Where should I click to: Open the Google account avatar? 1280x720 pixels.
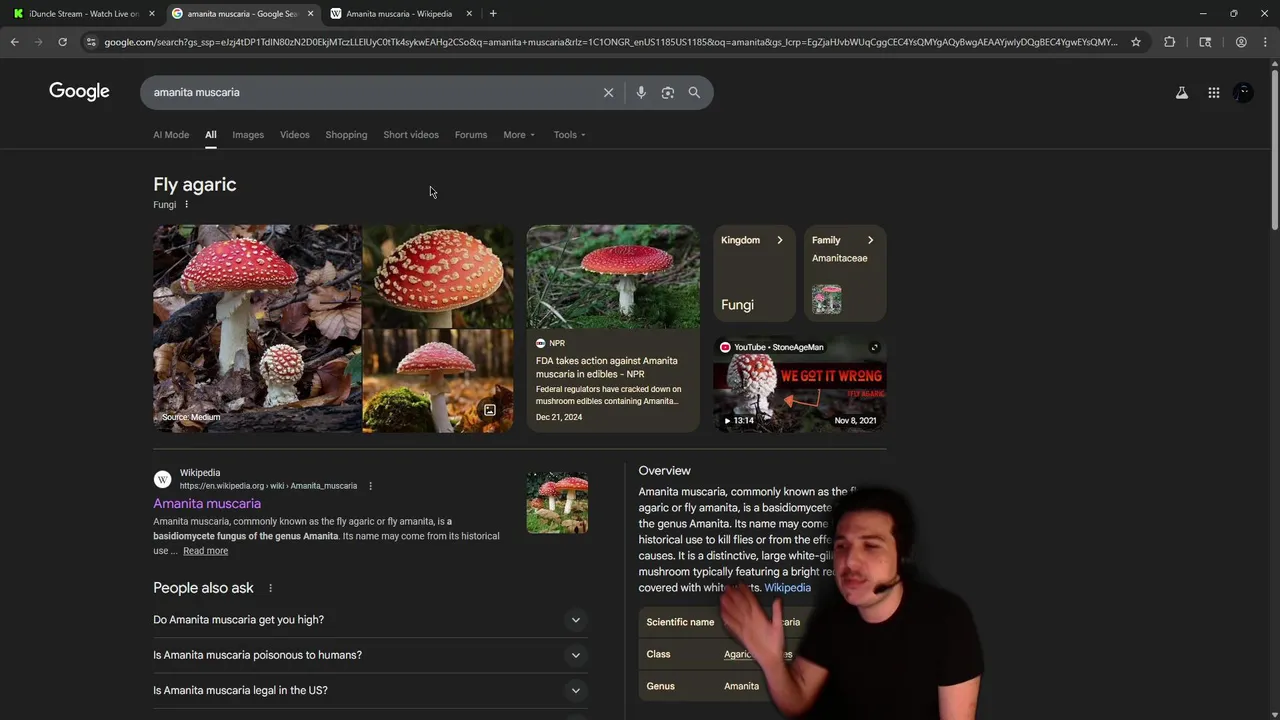click(x=1243, y=92)
